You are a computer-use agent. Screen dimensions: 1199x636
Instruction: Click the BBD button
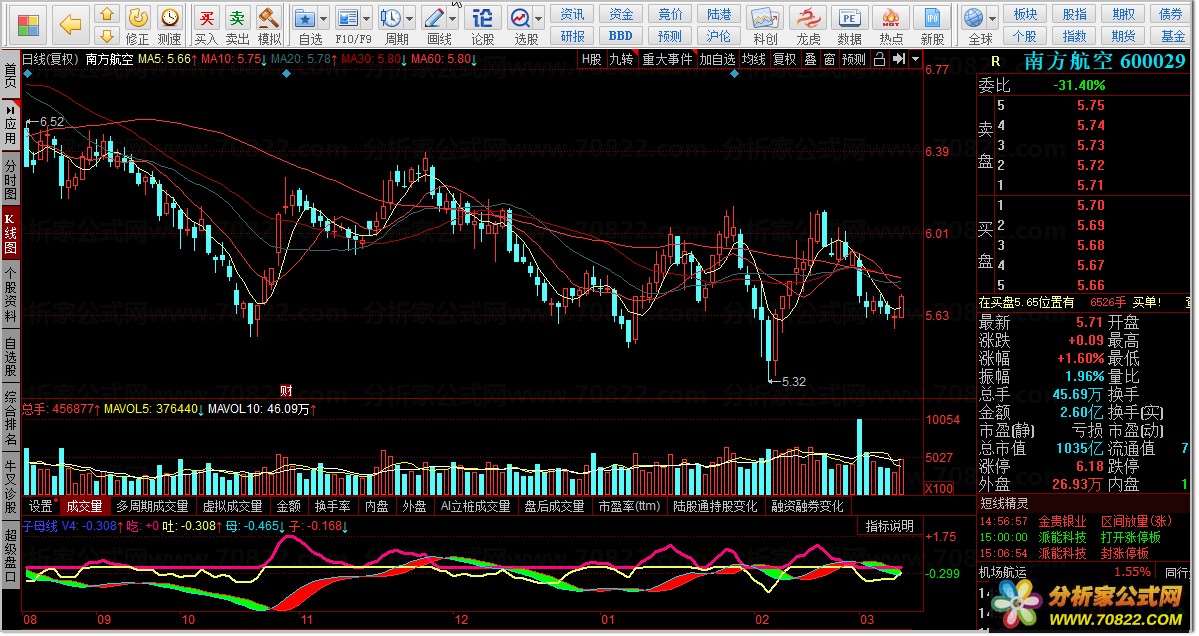[x=621, y=36]
